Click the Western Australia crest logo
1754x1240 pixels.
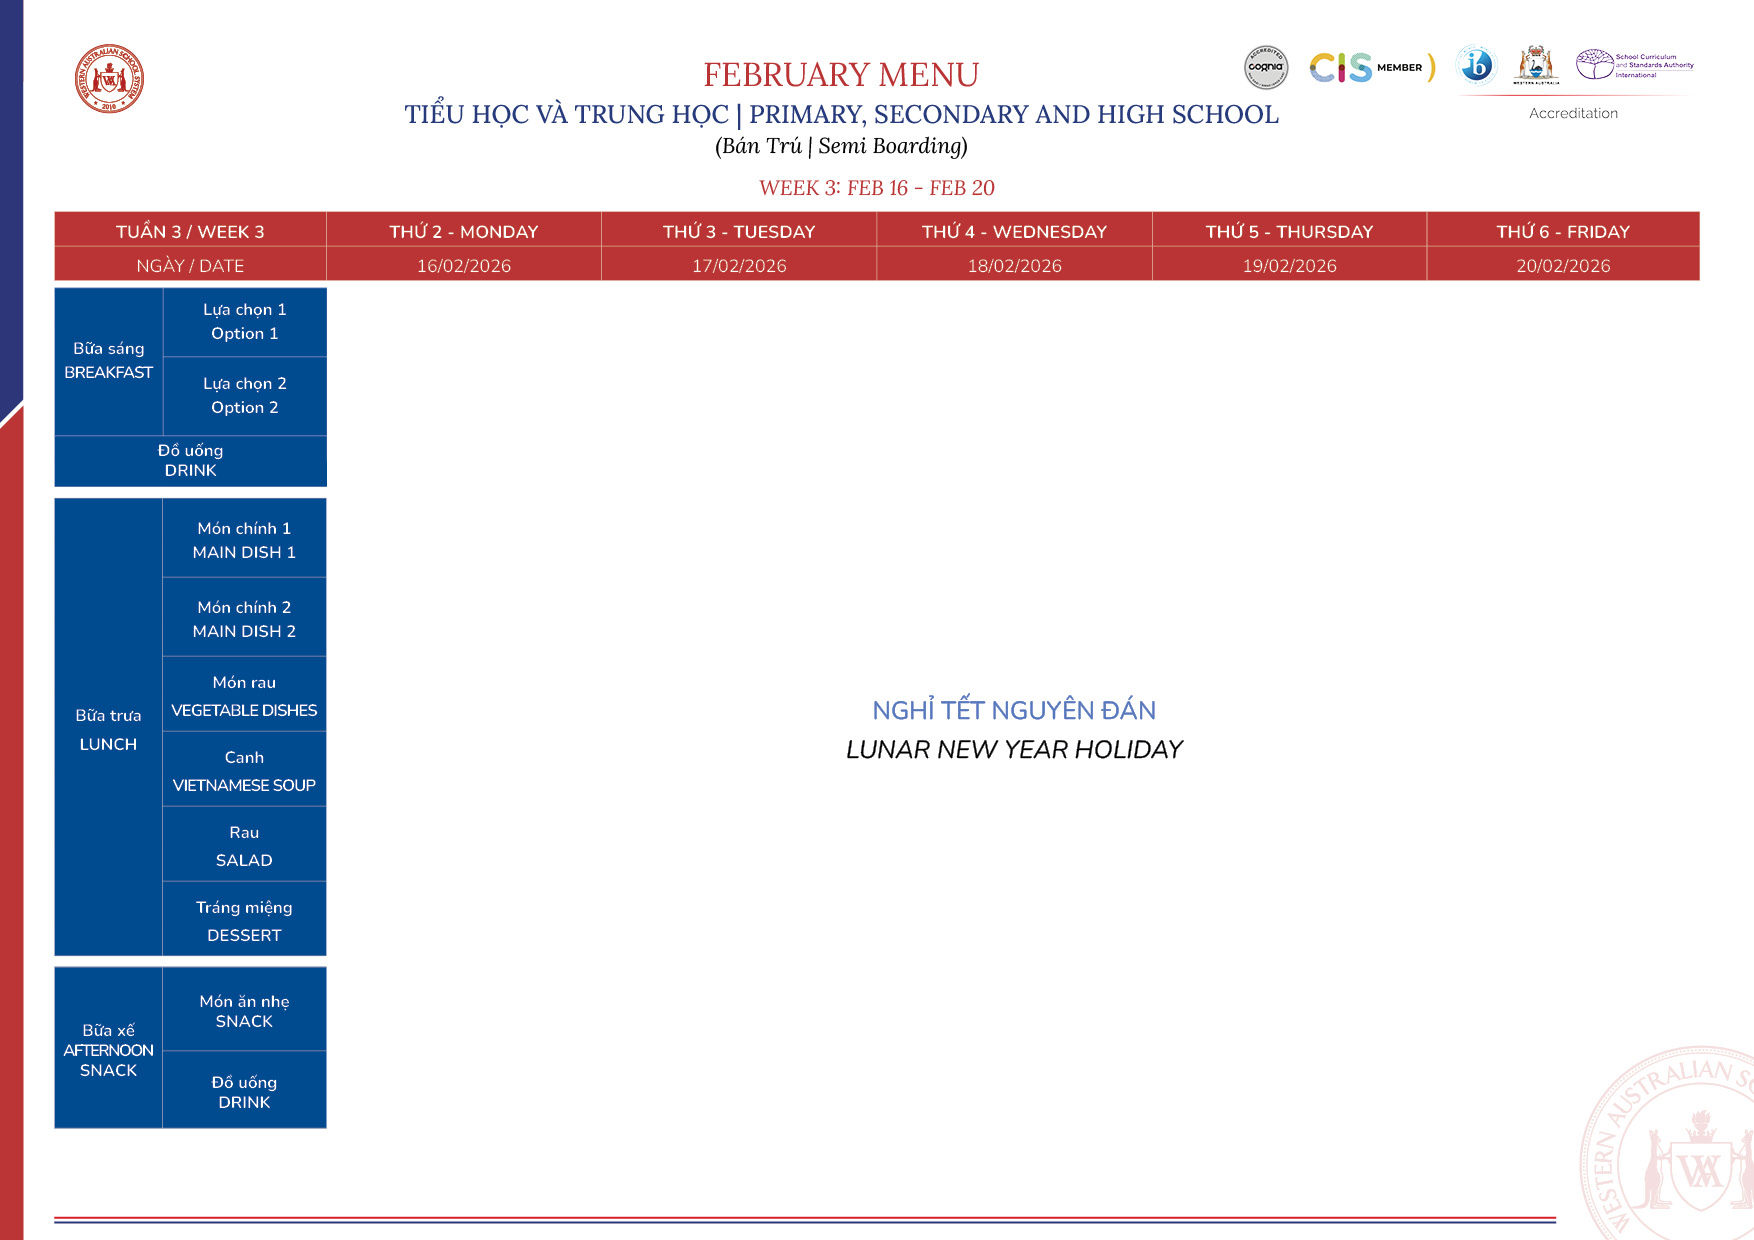[1535, 65]
